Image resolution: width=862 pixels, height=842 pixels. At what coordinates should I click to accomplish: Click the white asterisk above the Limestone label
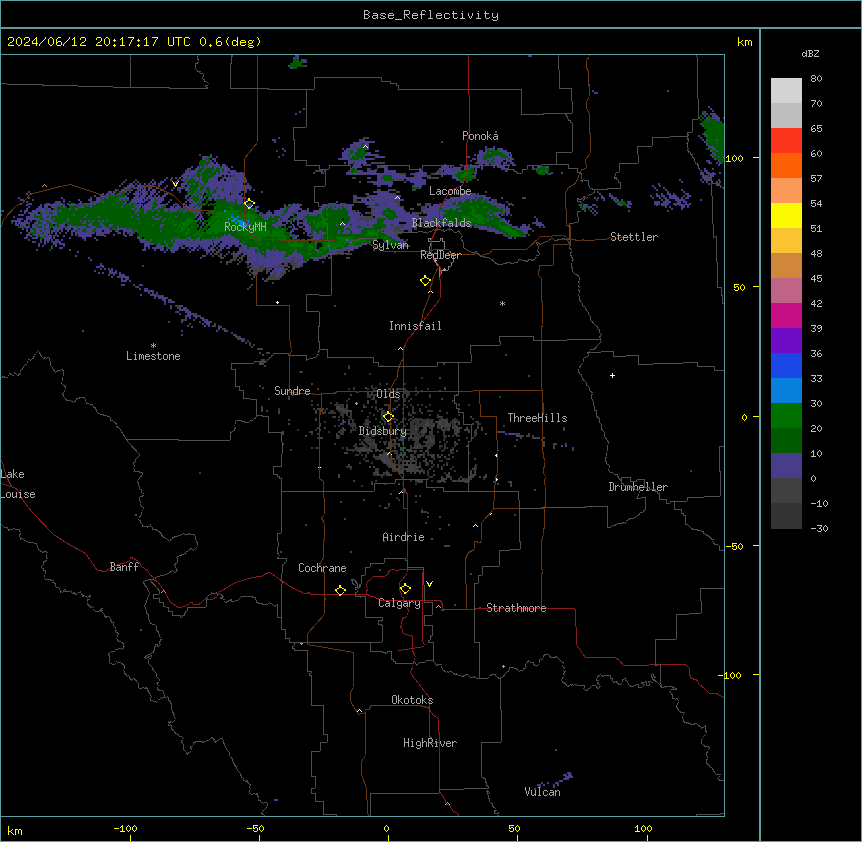153,346
